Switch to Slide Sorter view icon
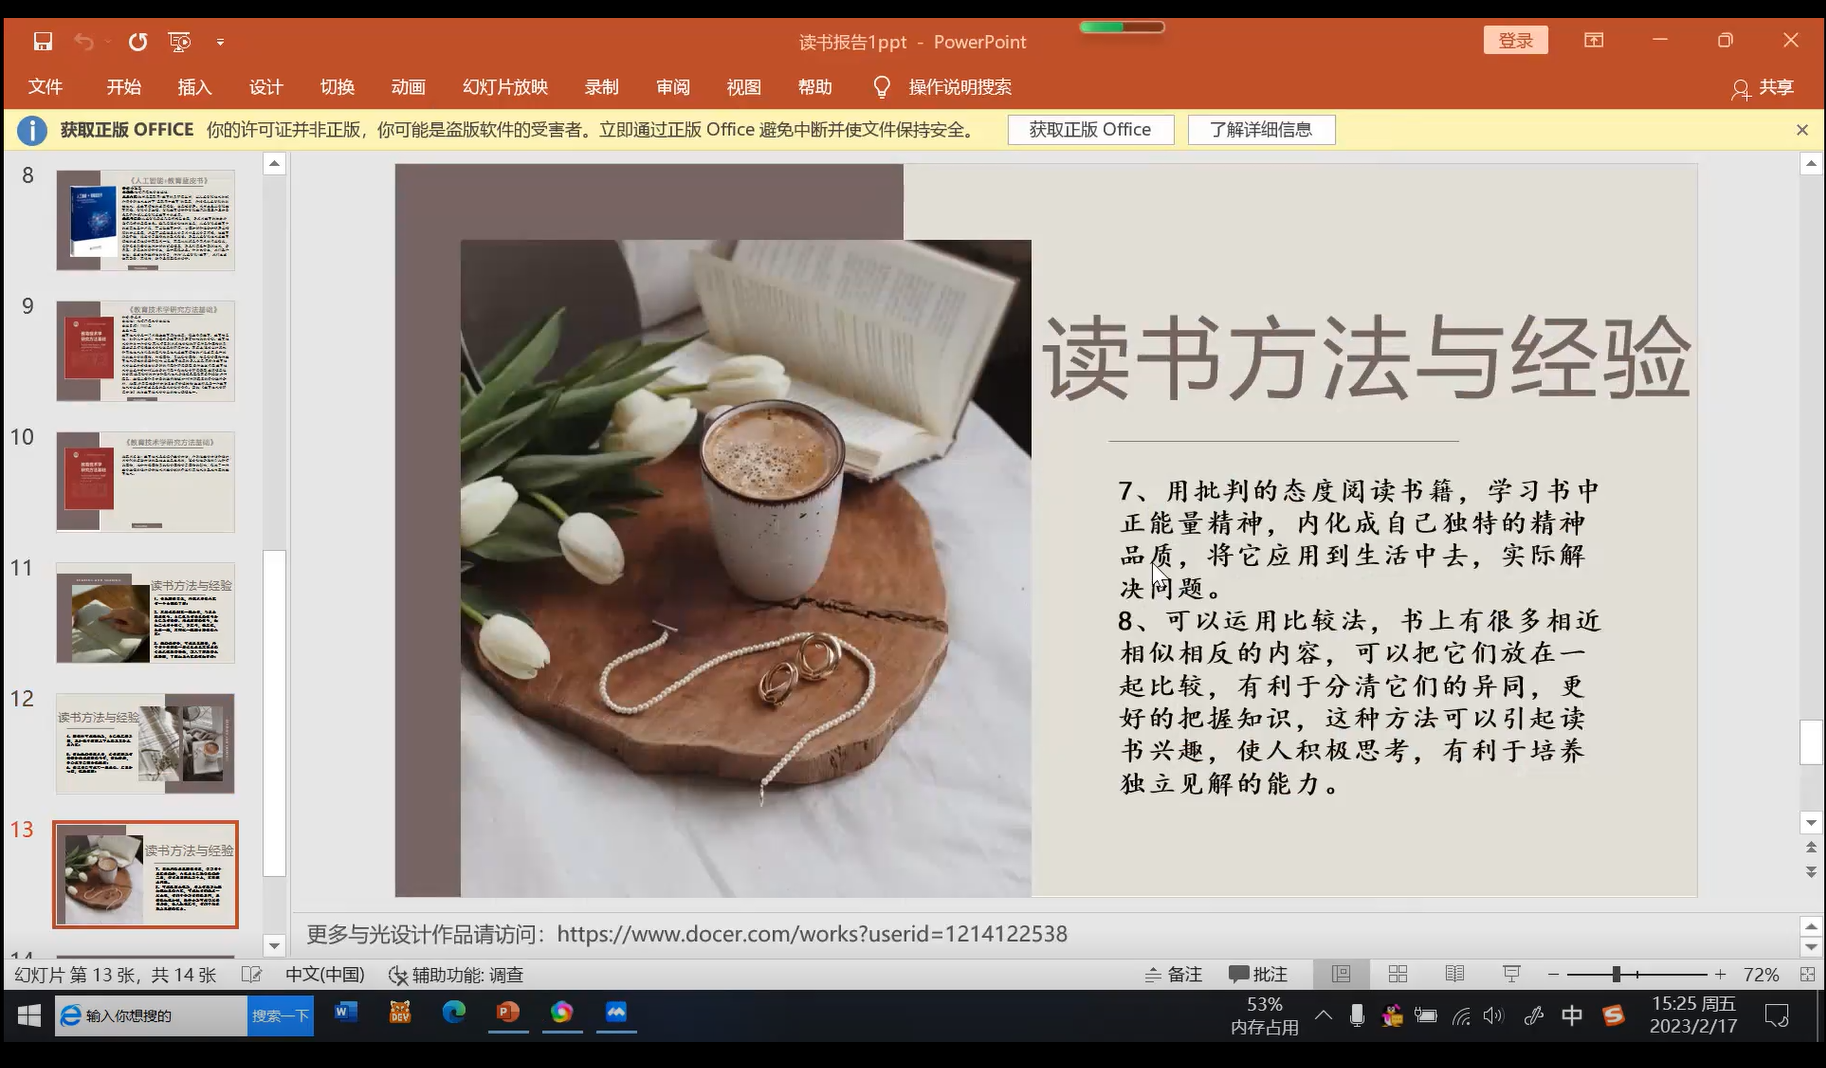Viewport: 1826px width, 1068px height. click(x=1398, y=974)
